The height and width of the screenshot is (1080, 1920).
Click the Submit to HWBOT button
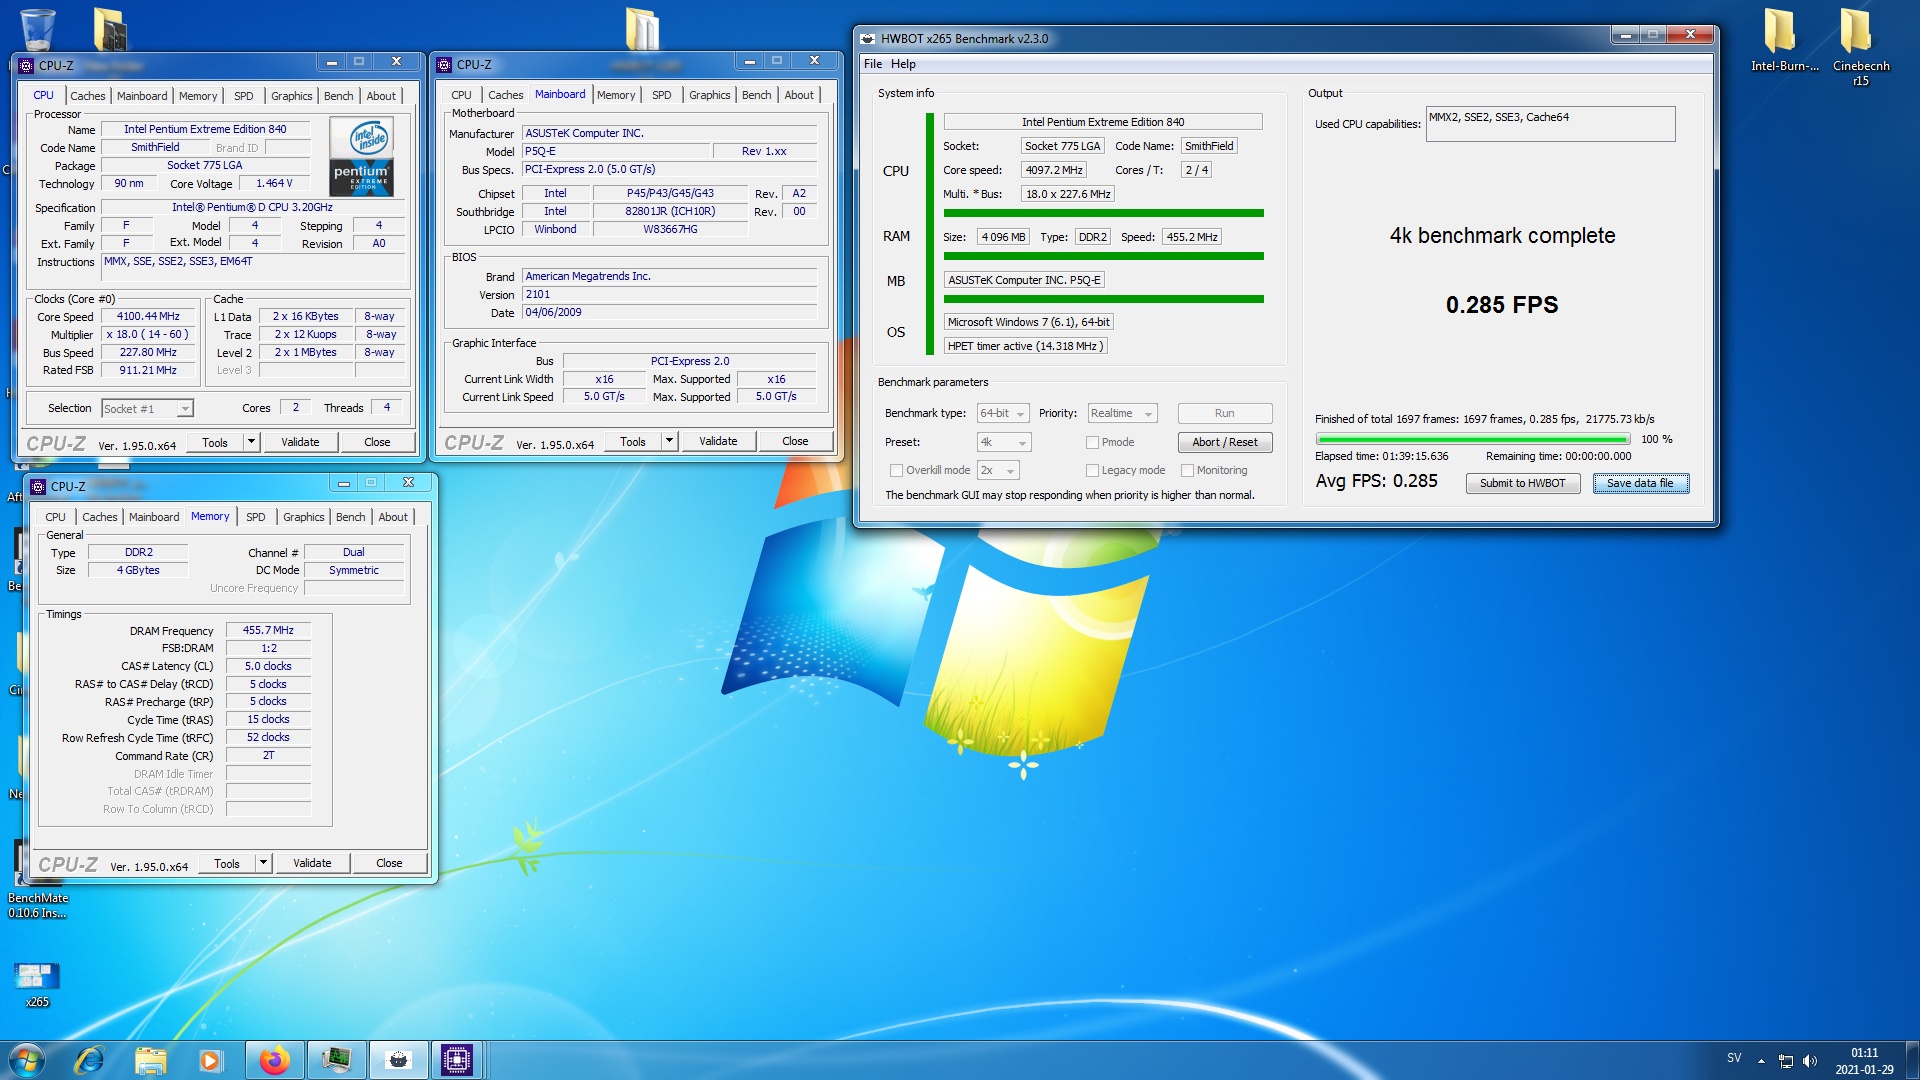1522,483
